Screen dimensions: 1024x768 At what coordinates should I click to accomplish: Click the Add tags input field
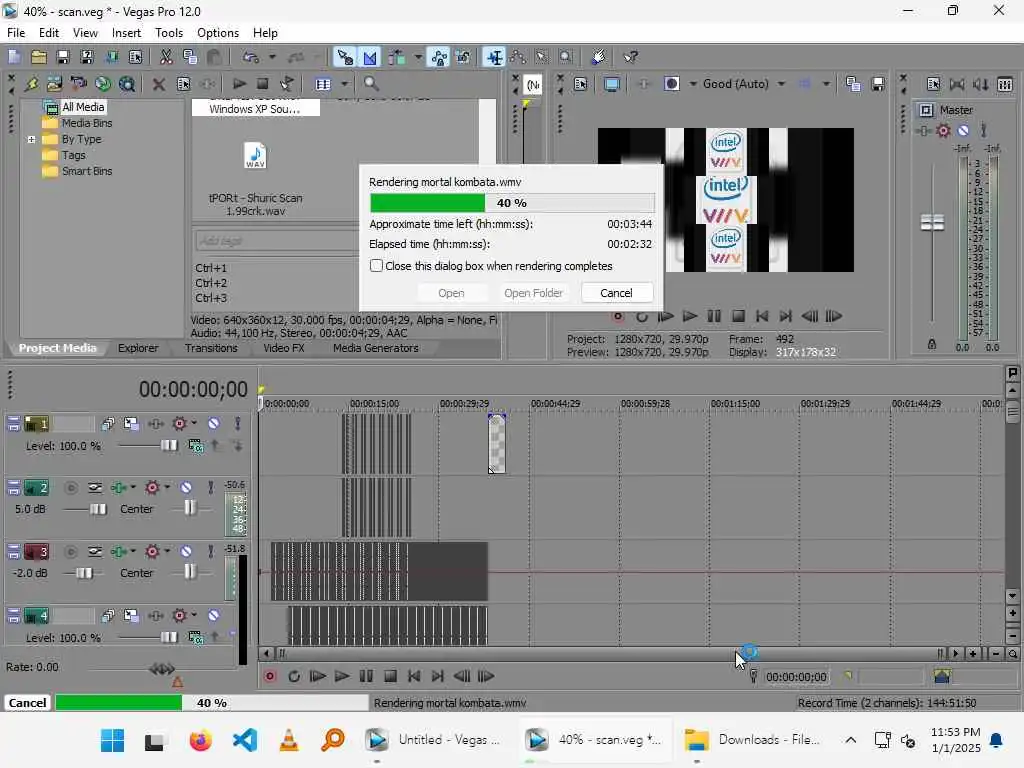pos(276,241)
